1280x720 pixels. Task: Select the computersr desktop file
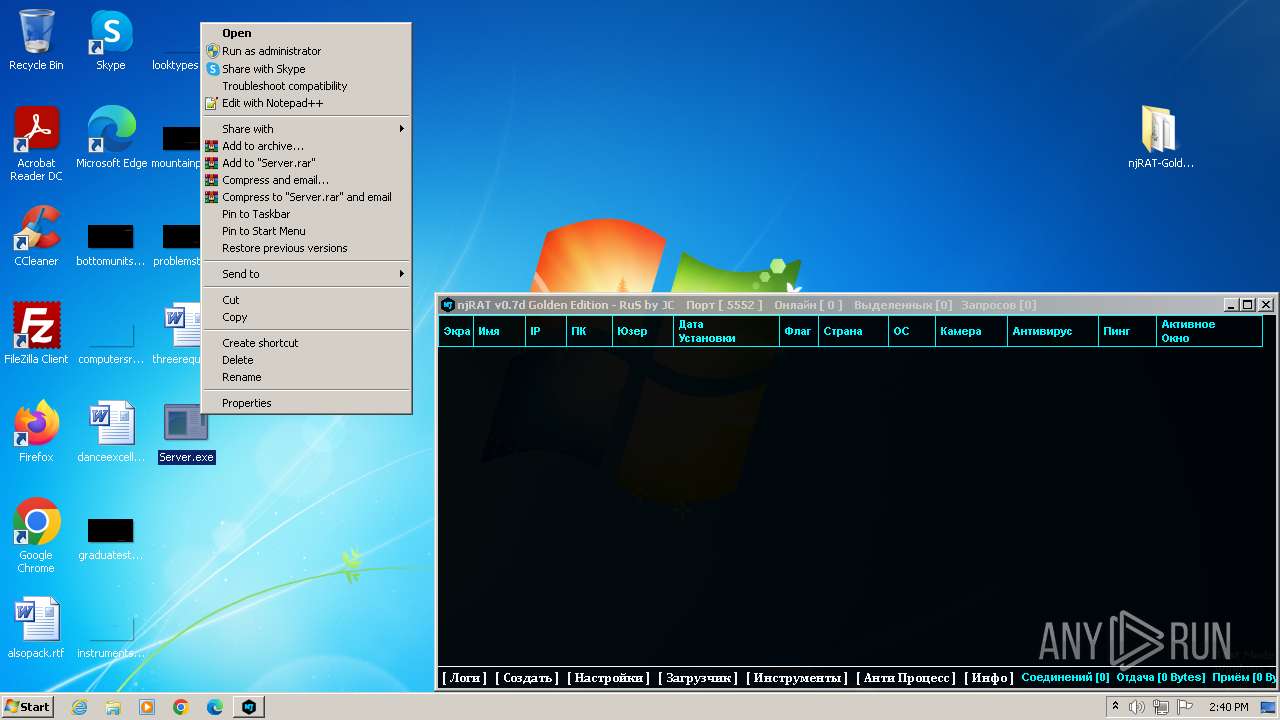pos(111,341)
